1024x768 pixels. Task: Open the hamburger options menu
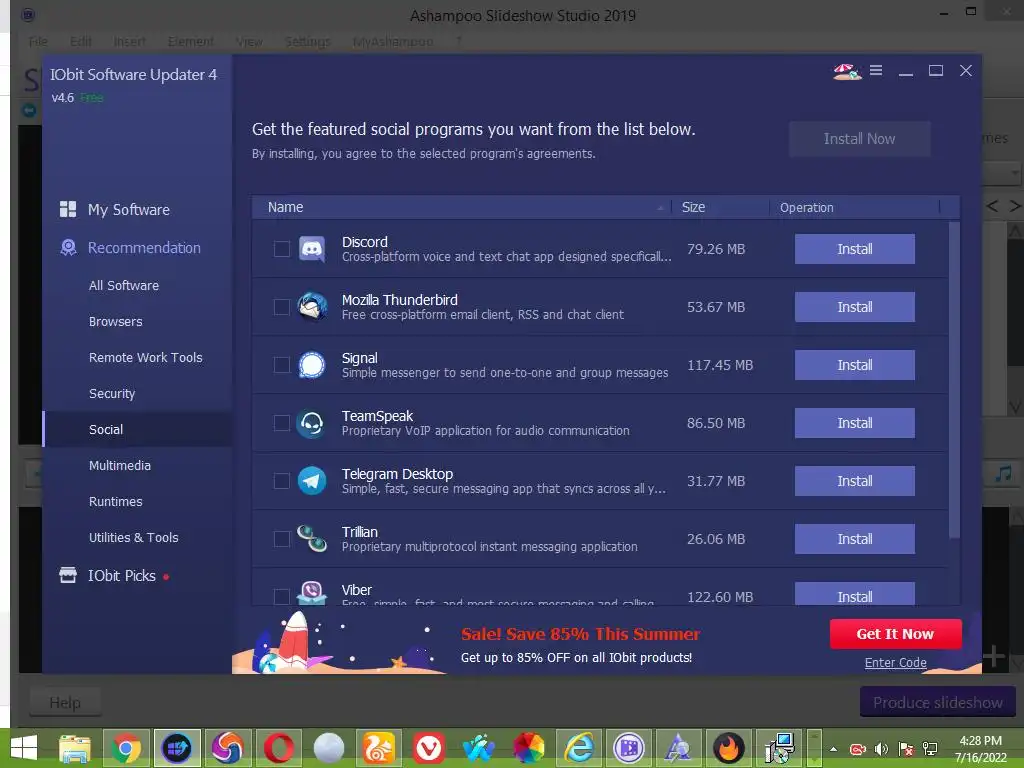coord(876,70)
